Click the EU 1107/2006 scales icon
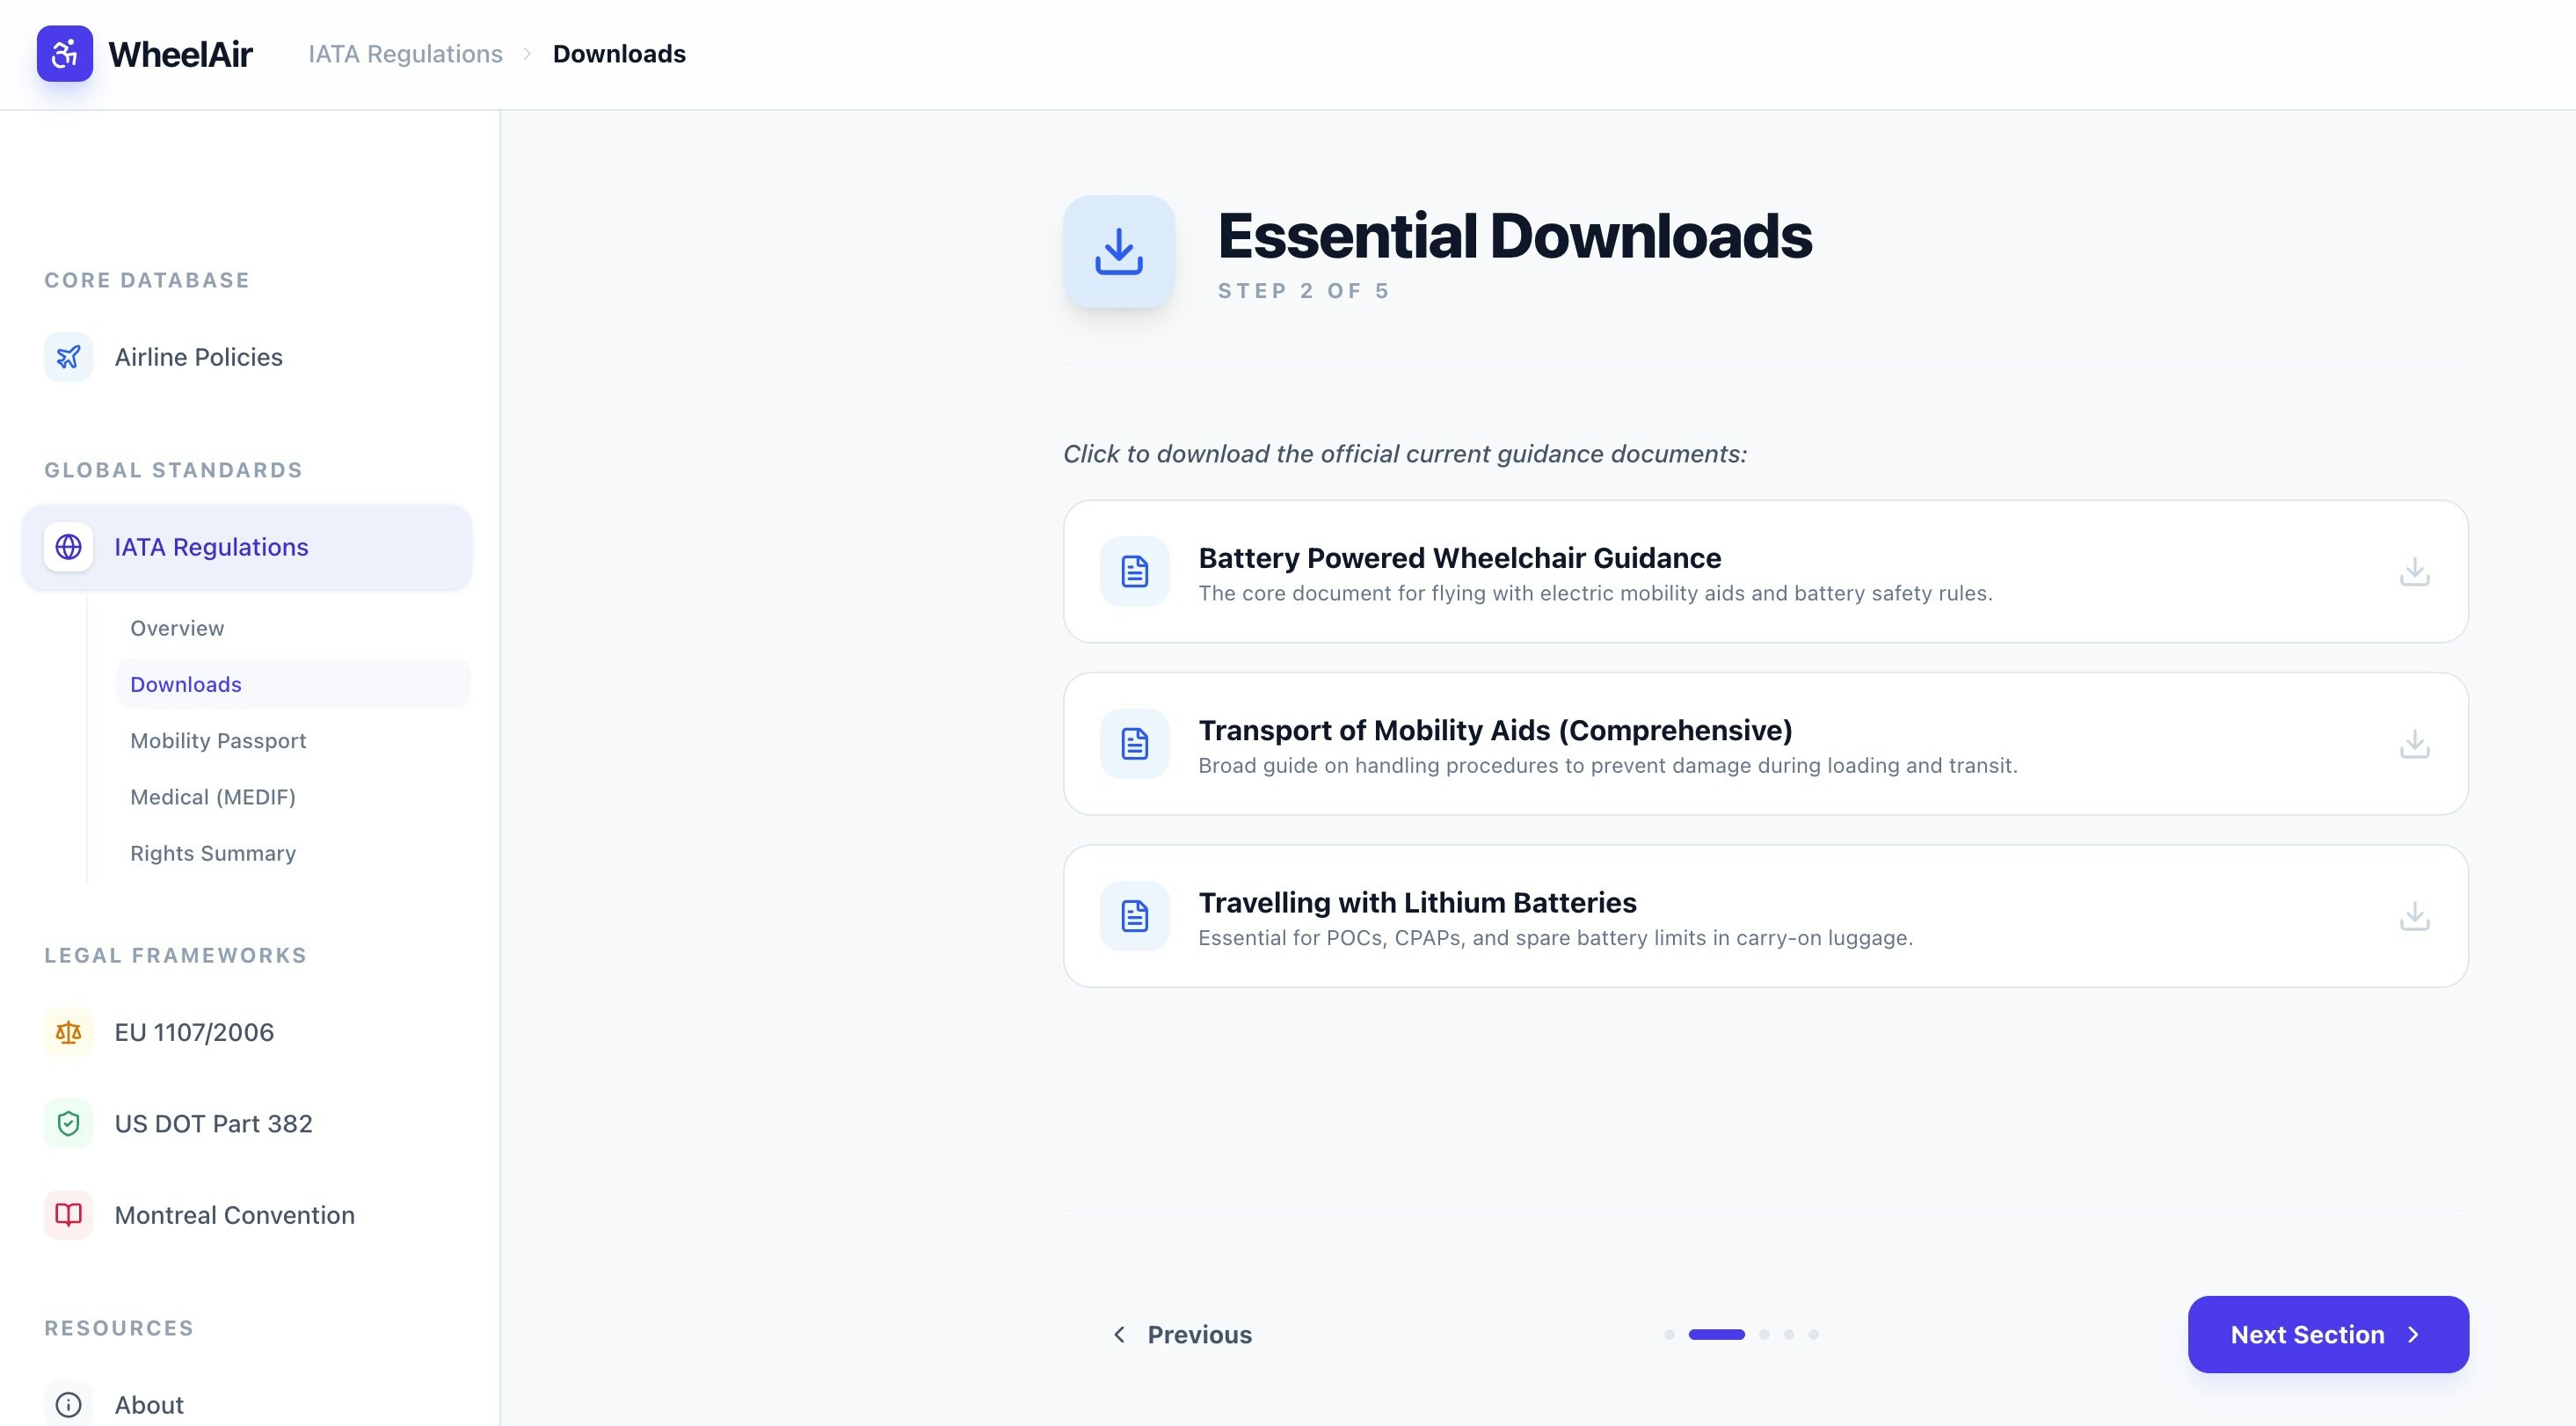Screen dimensions: 2576x1426 click(68, 1032)
